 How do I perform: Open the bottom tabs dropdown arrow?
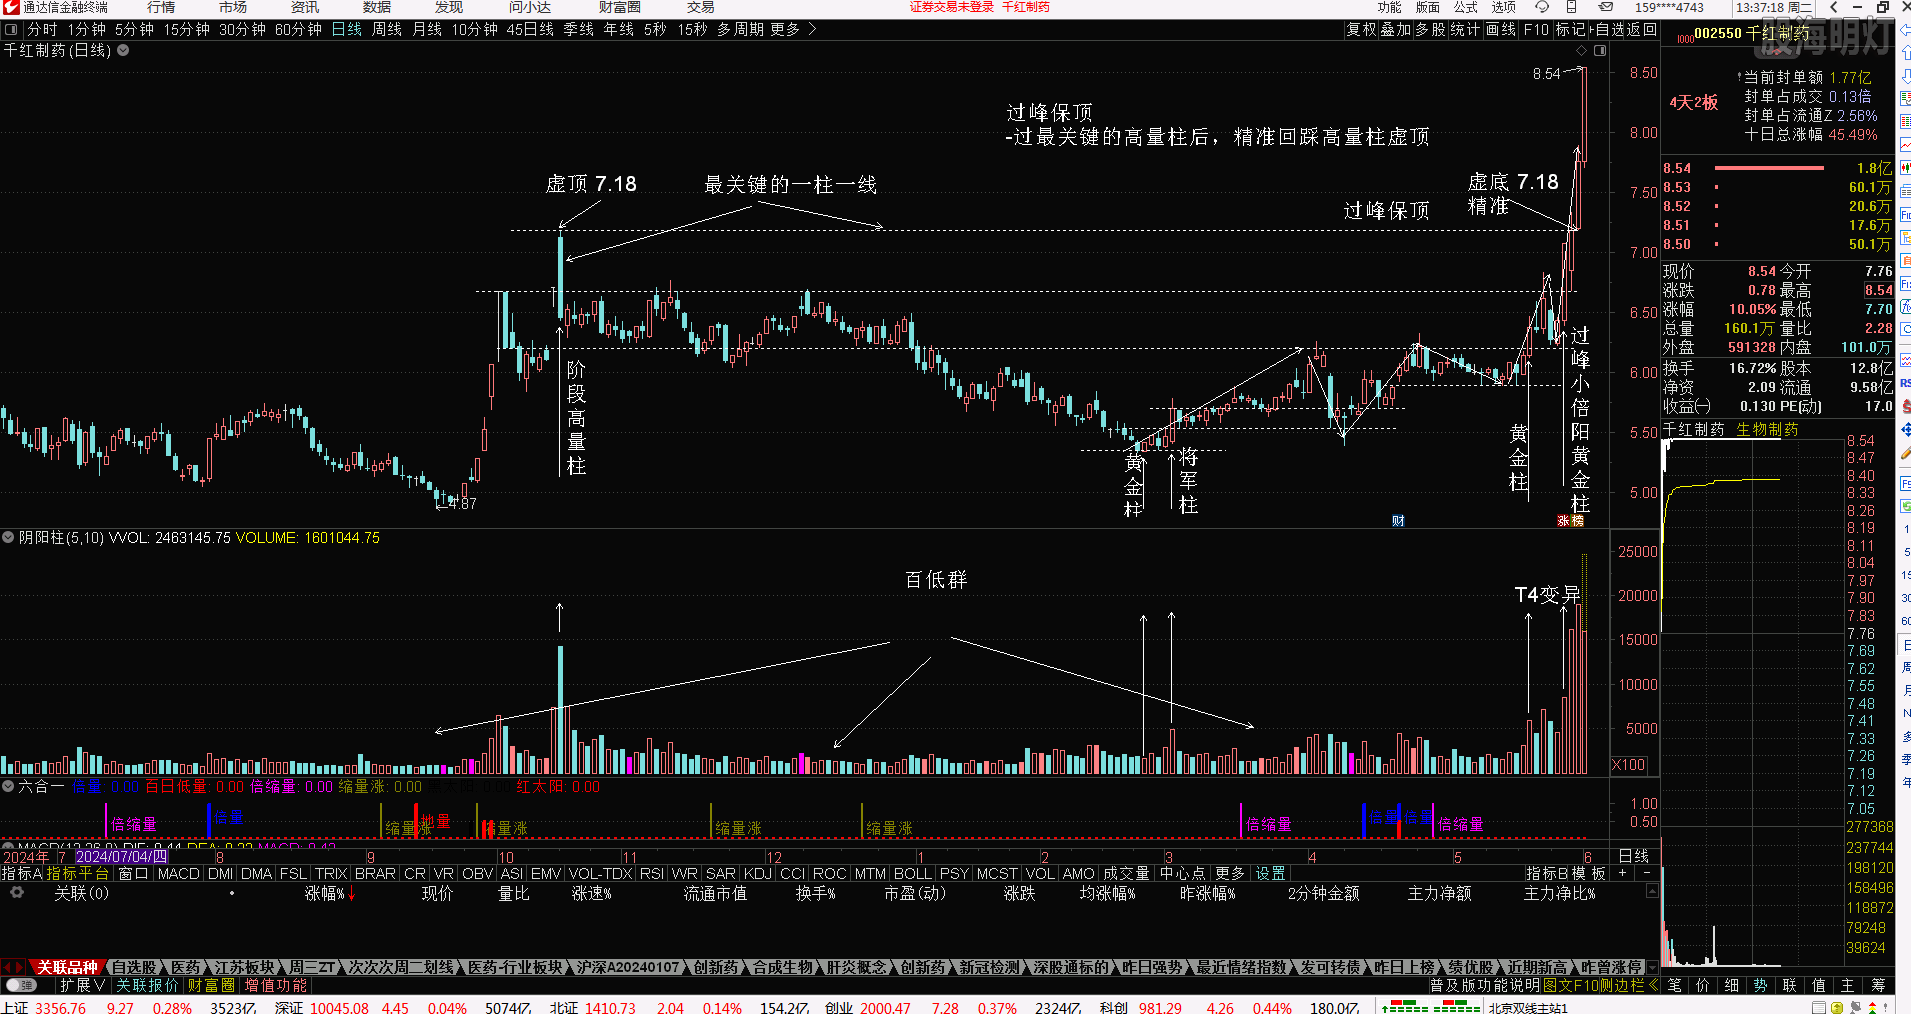tap(1652, 967)
